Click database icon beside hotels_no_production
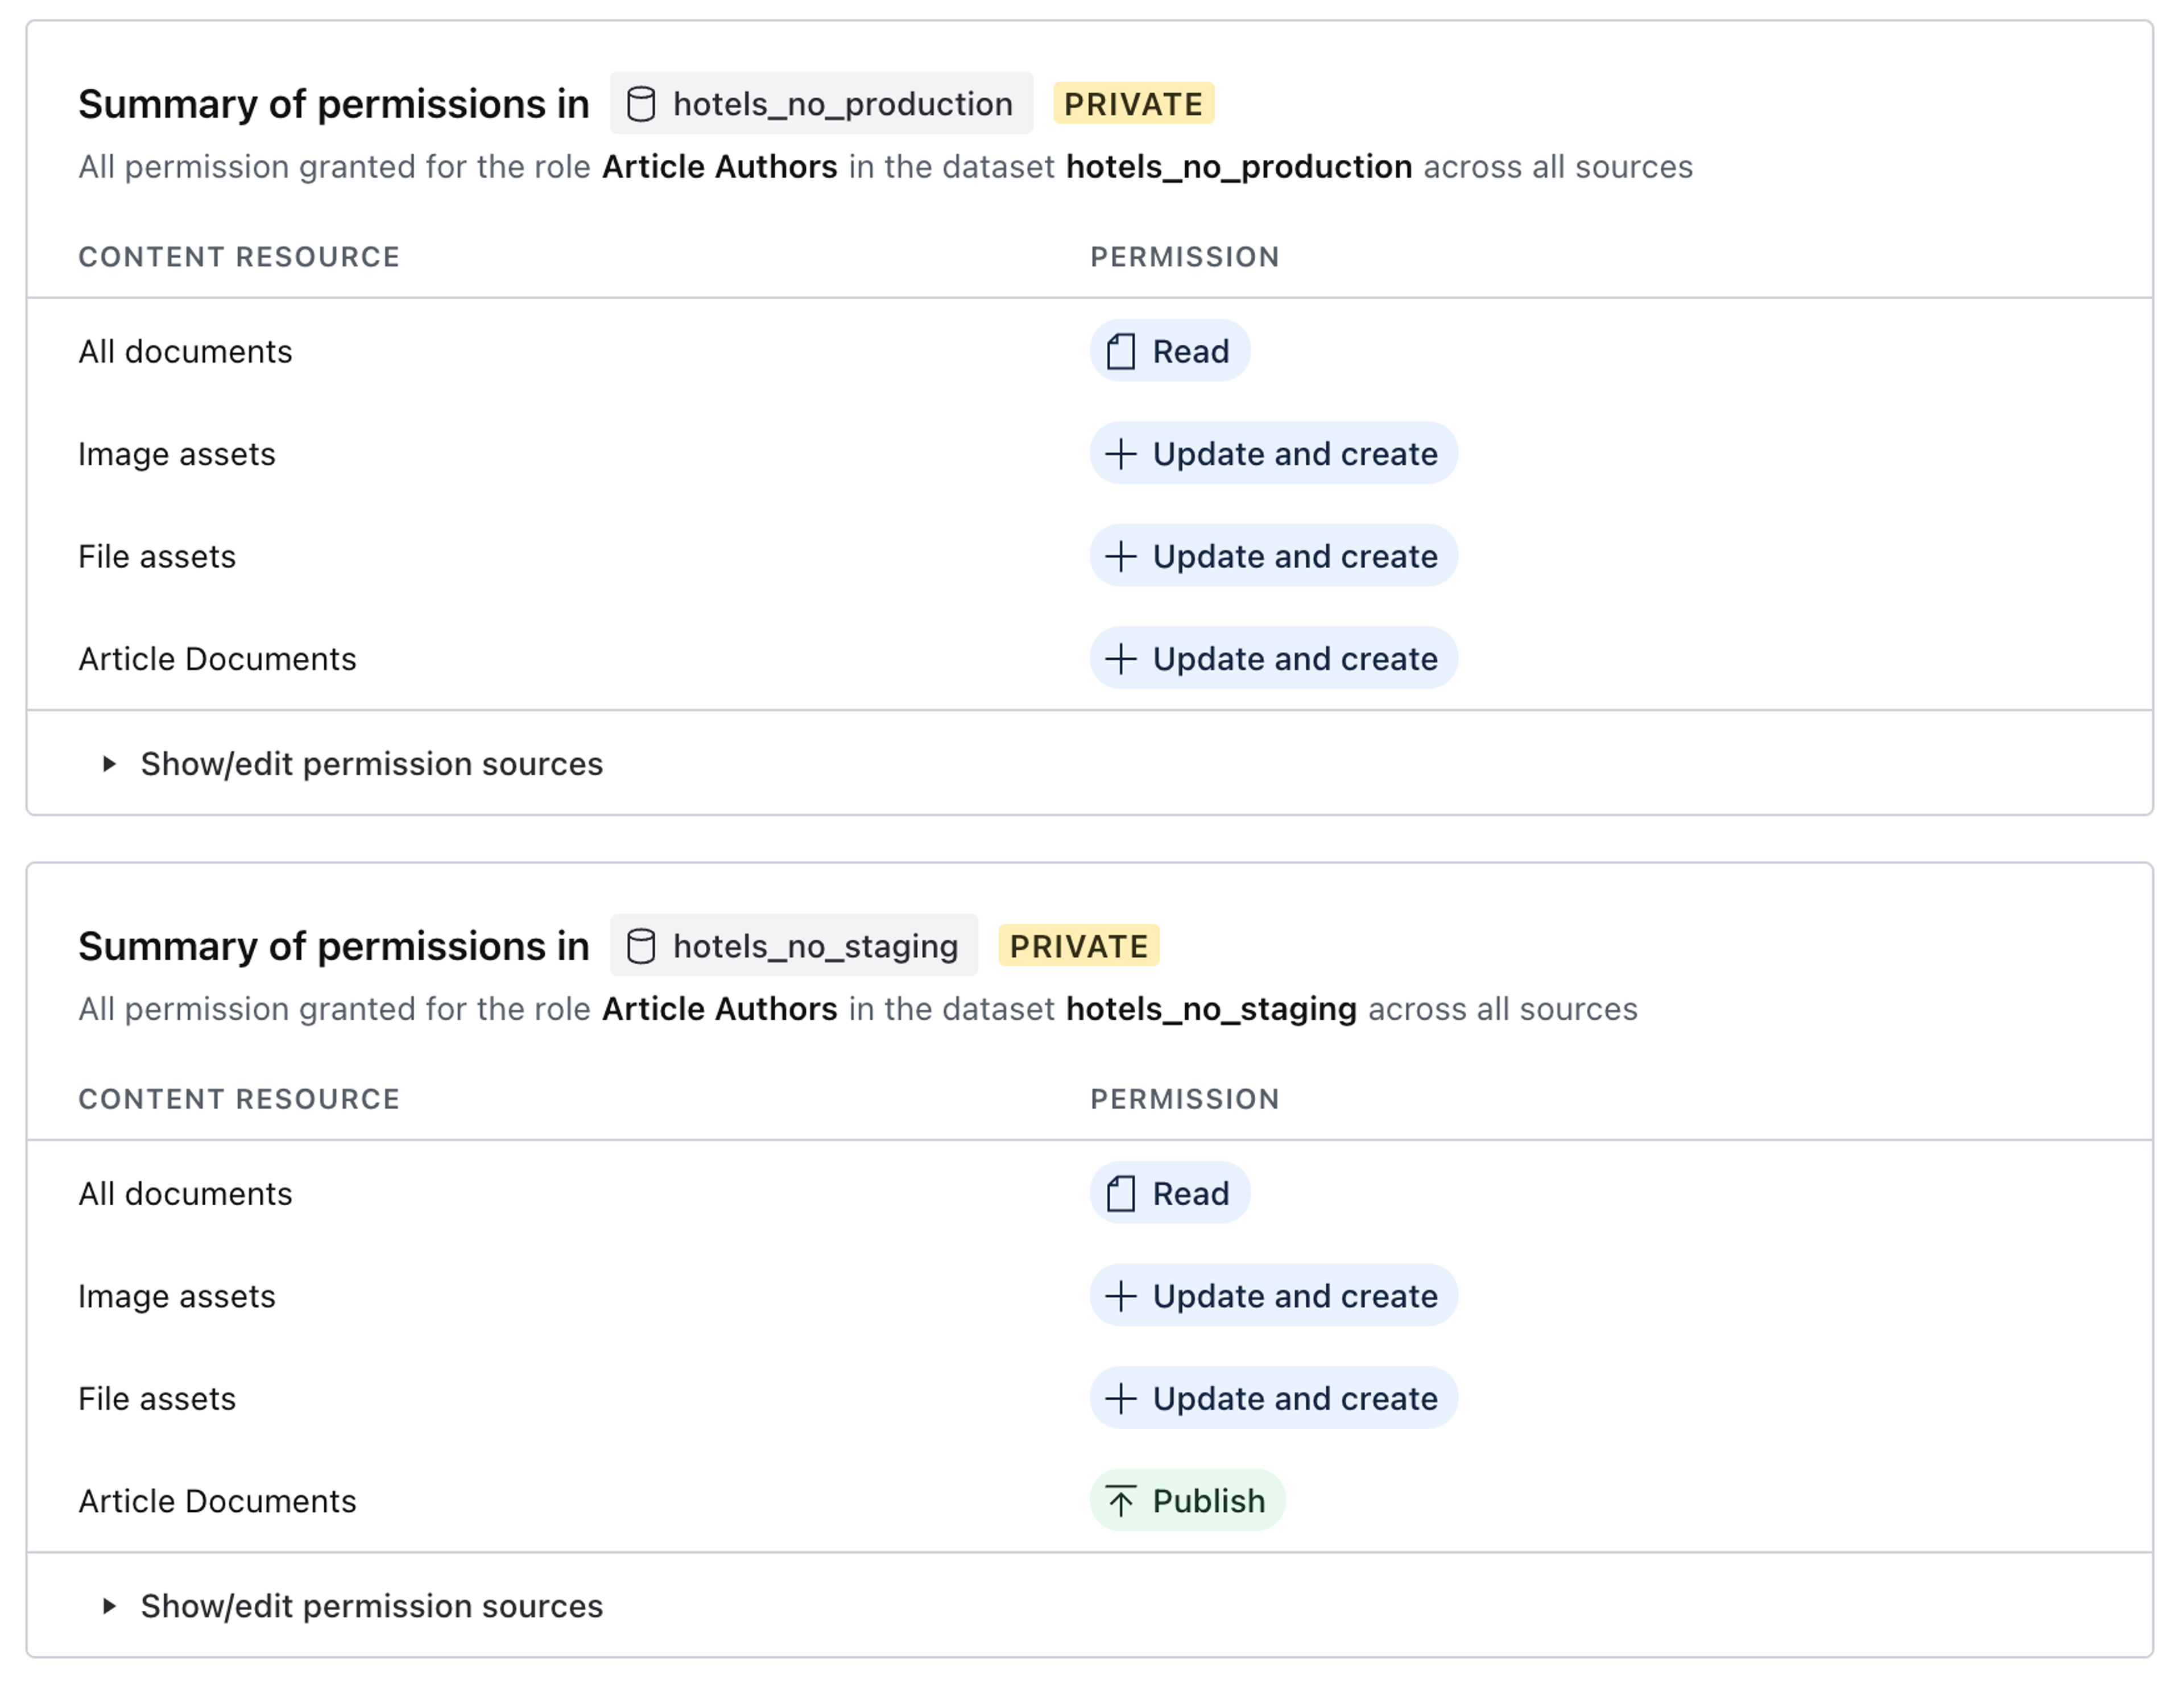 coord(641,104)
